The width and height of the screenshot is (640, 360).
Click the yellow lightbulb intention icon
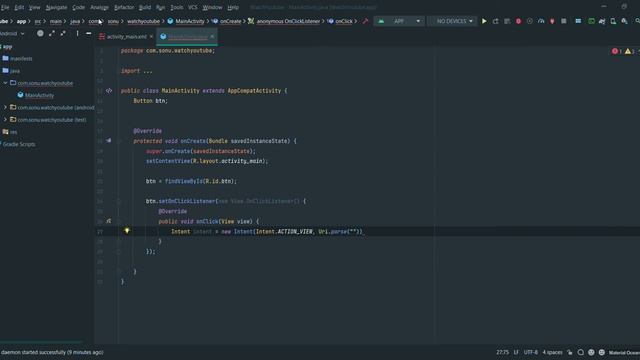127,231
